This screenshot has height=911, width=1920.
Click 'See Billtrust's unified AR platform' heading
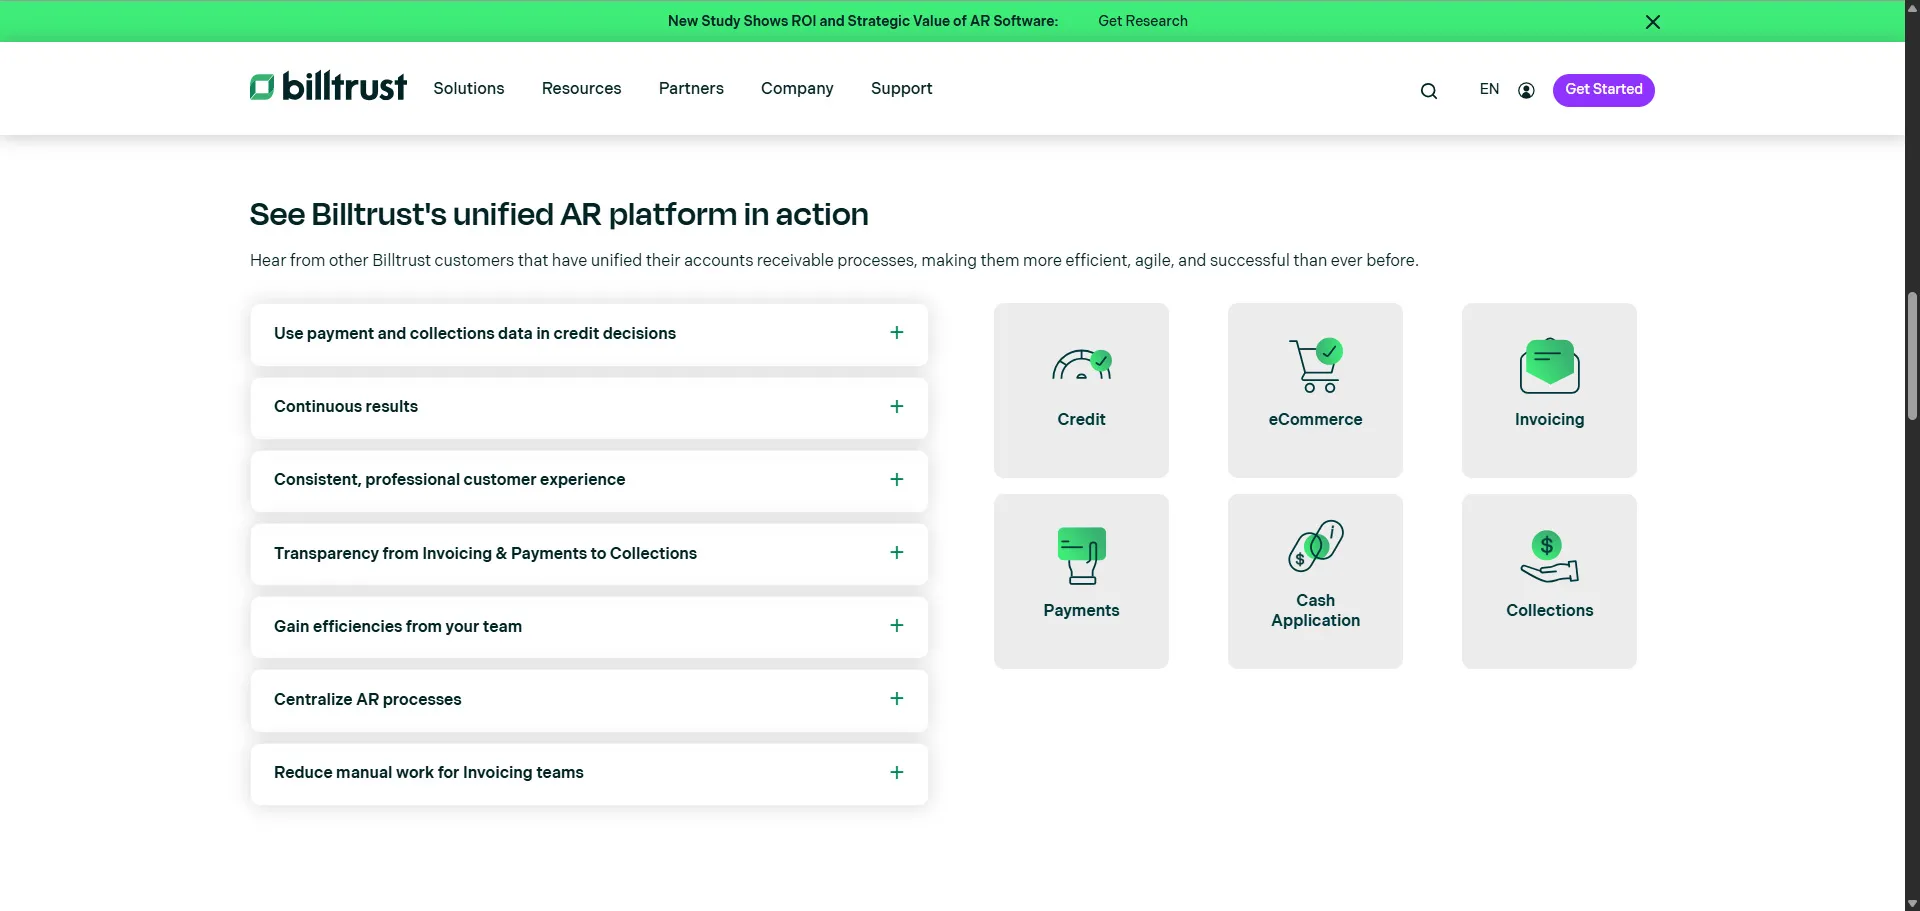(559, 214)
